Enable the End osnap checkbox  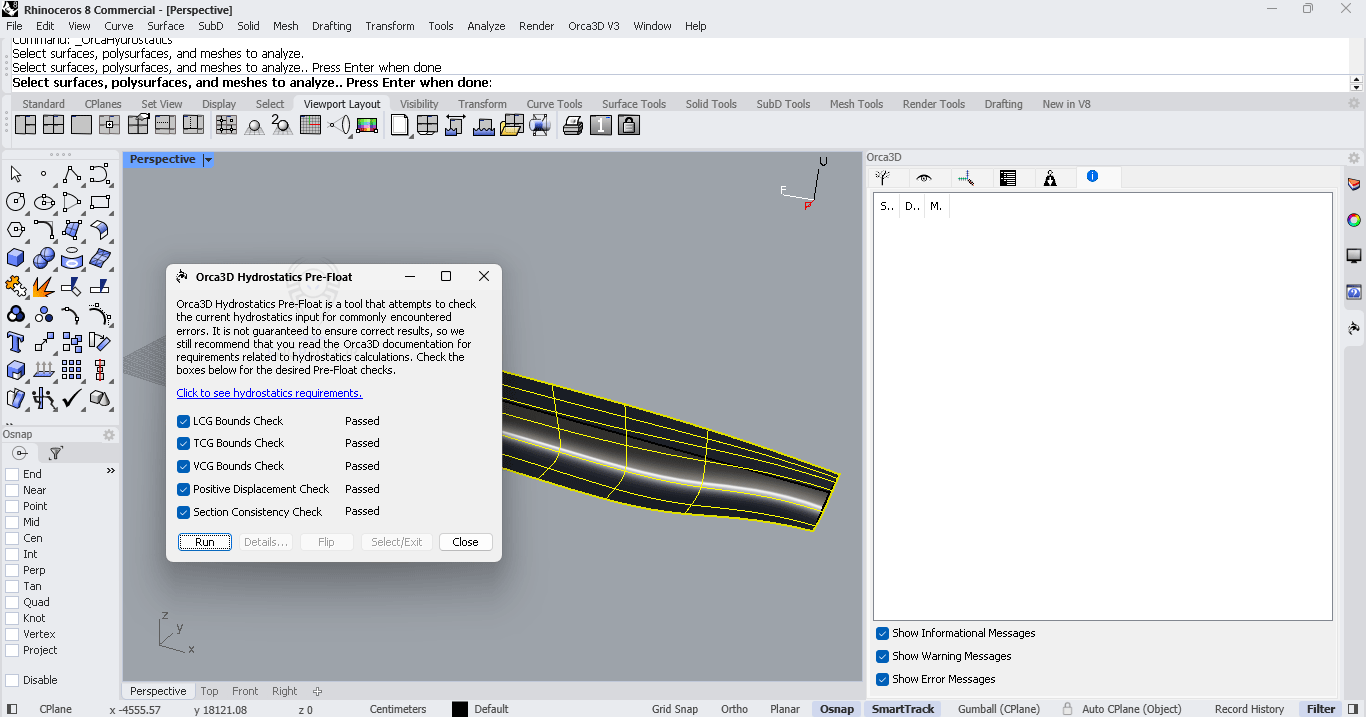pyautogui.click(x=13, y=474)
